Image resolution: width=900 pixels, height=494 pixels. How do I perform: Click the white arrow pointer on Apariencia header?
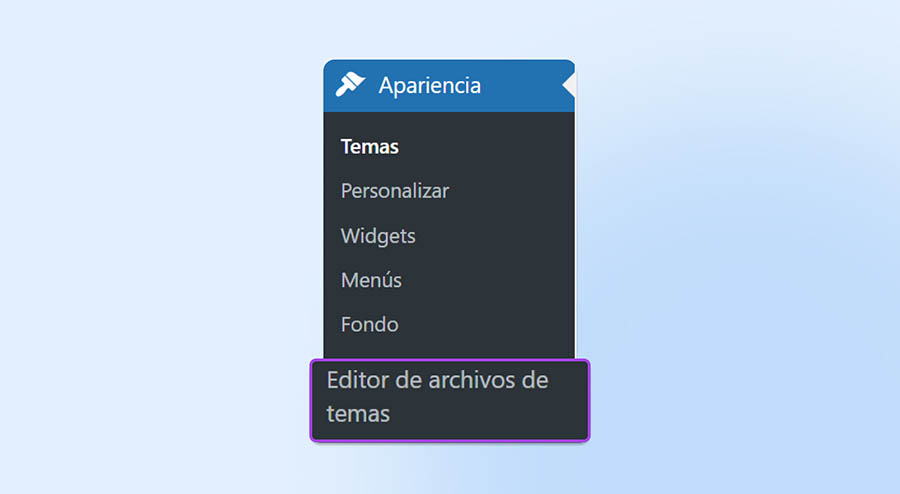pyautogui.click(x=568, y=86)
